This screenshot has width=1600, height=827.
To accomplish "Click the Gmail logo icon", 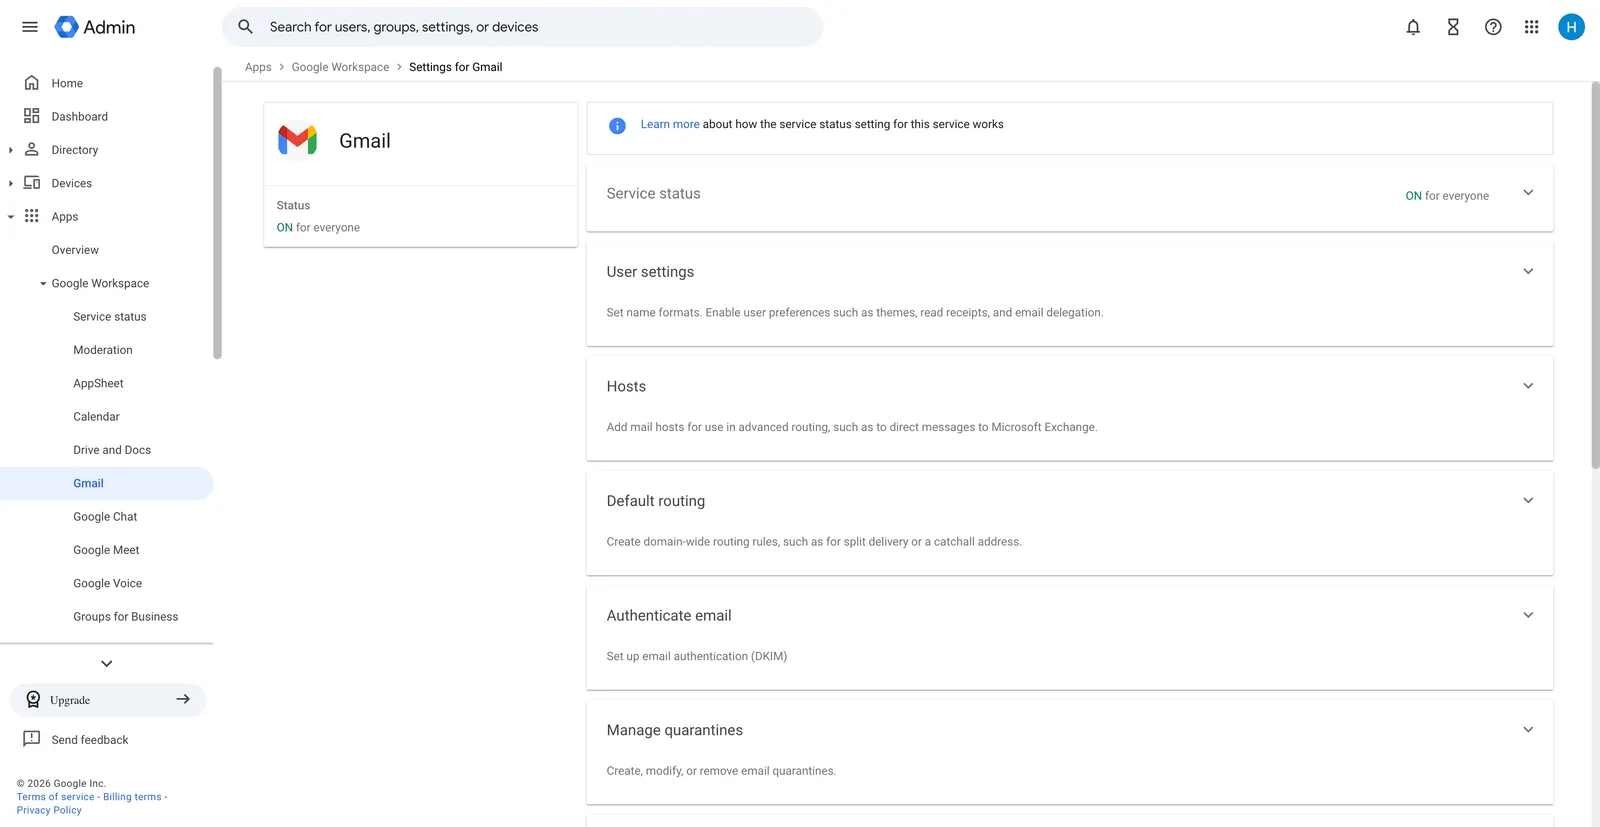I will pyautogui.click(x=297, y=141).
